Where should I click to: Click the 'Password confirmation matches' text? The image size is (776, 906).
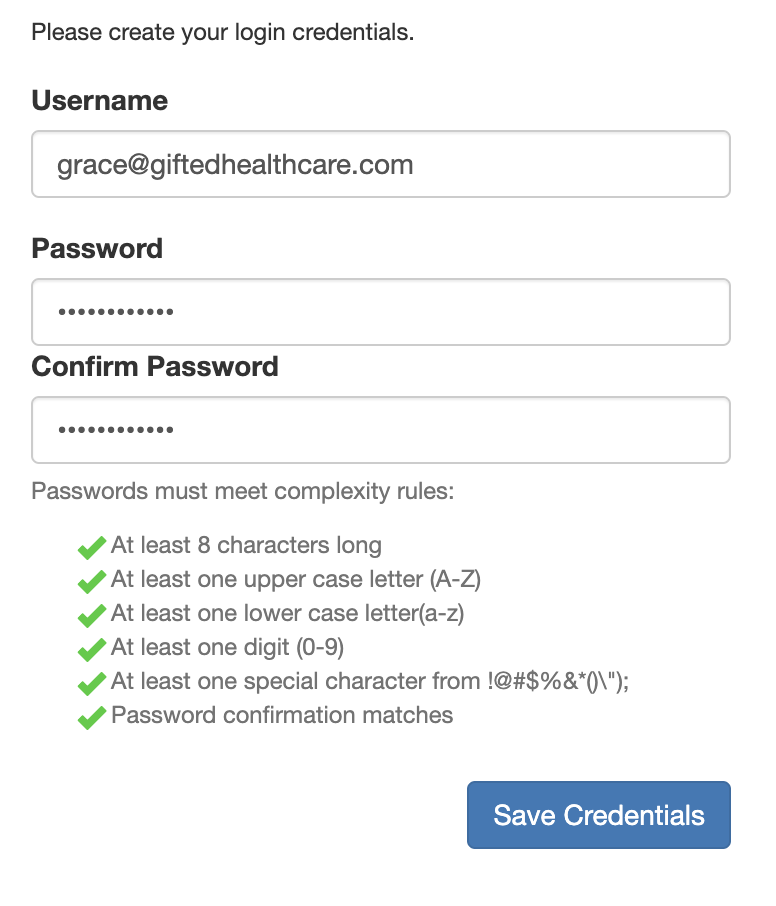tap(282, 716)
